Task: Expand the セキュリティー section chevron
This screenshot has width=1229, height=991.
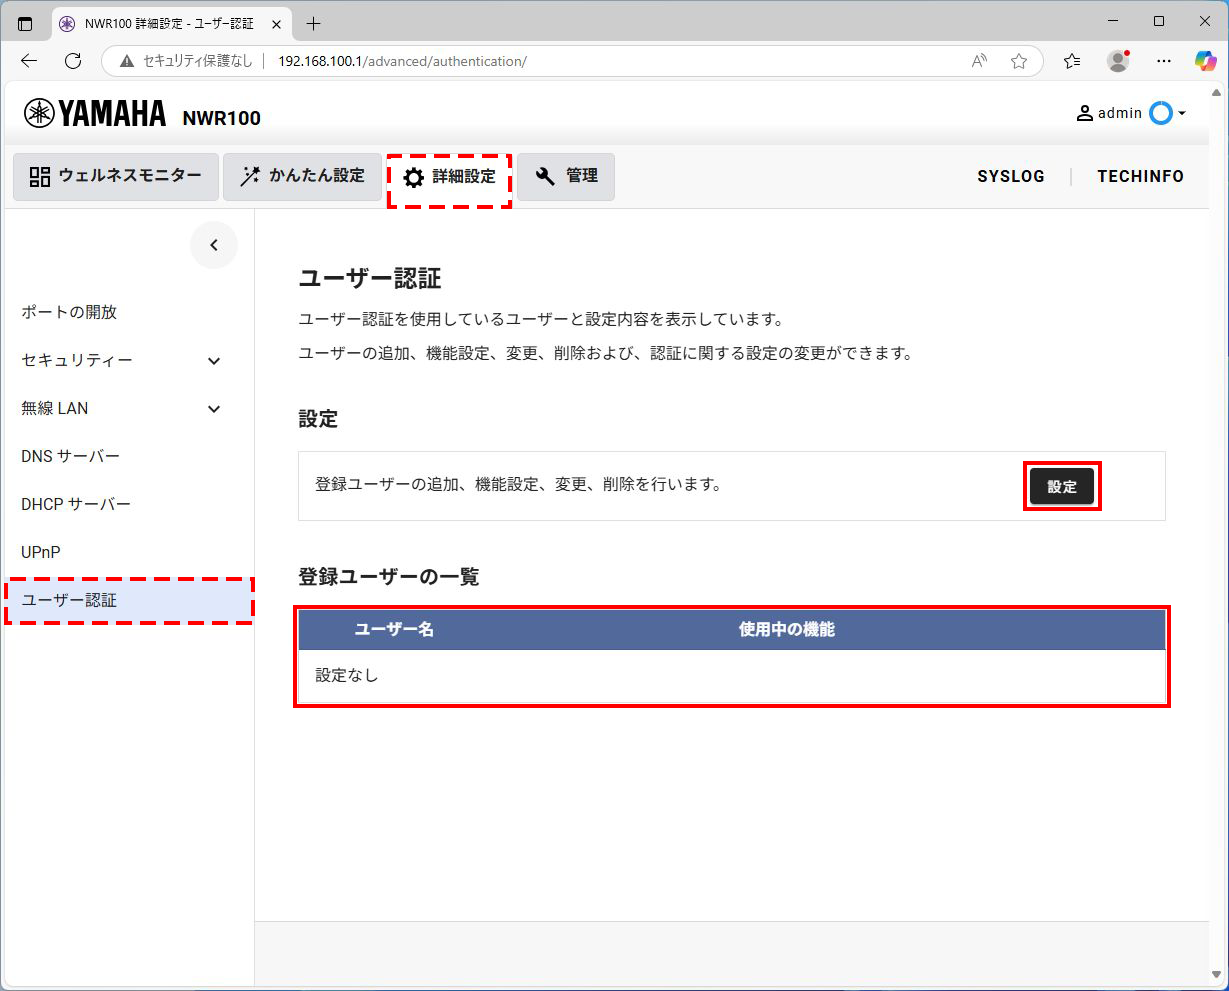Action: (213, 360)
